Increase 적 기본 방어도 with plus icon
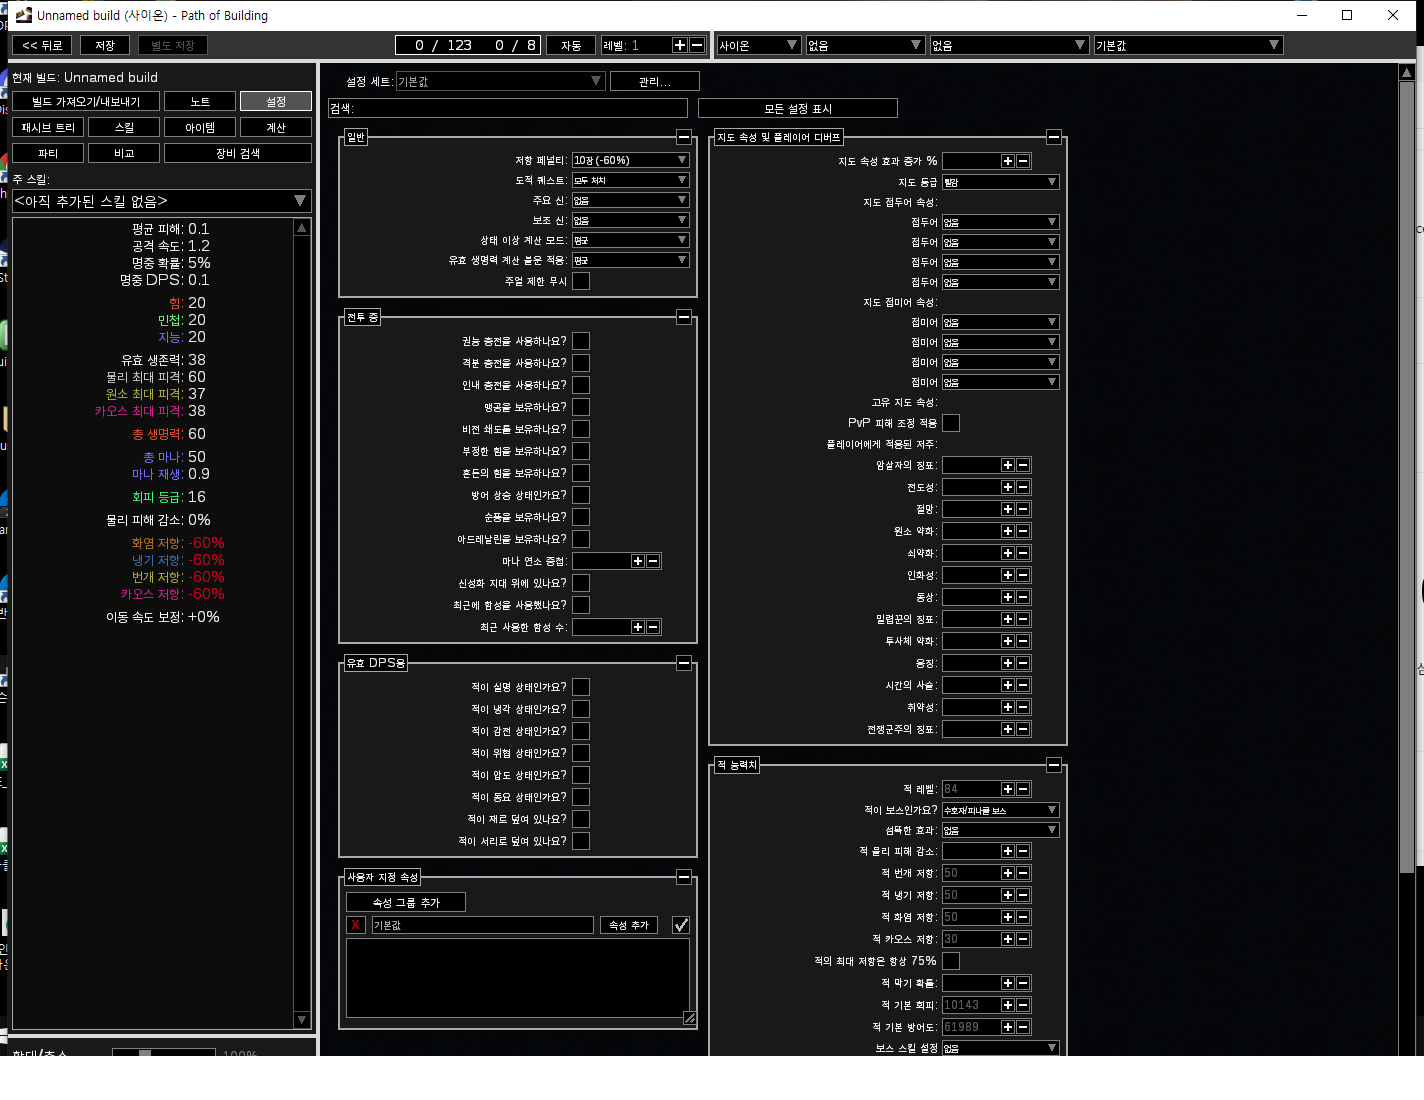Screen dimensions: 1424x1100 point(1008,1027)
